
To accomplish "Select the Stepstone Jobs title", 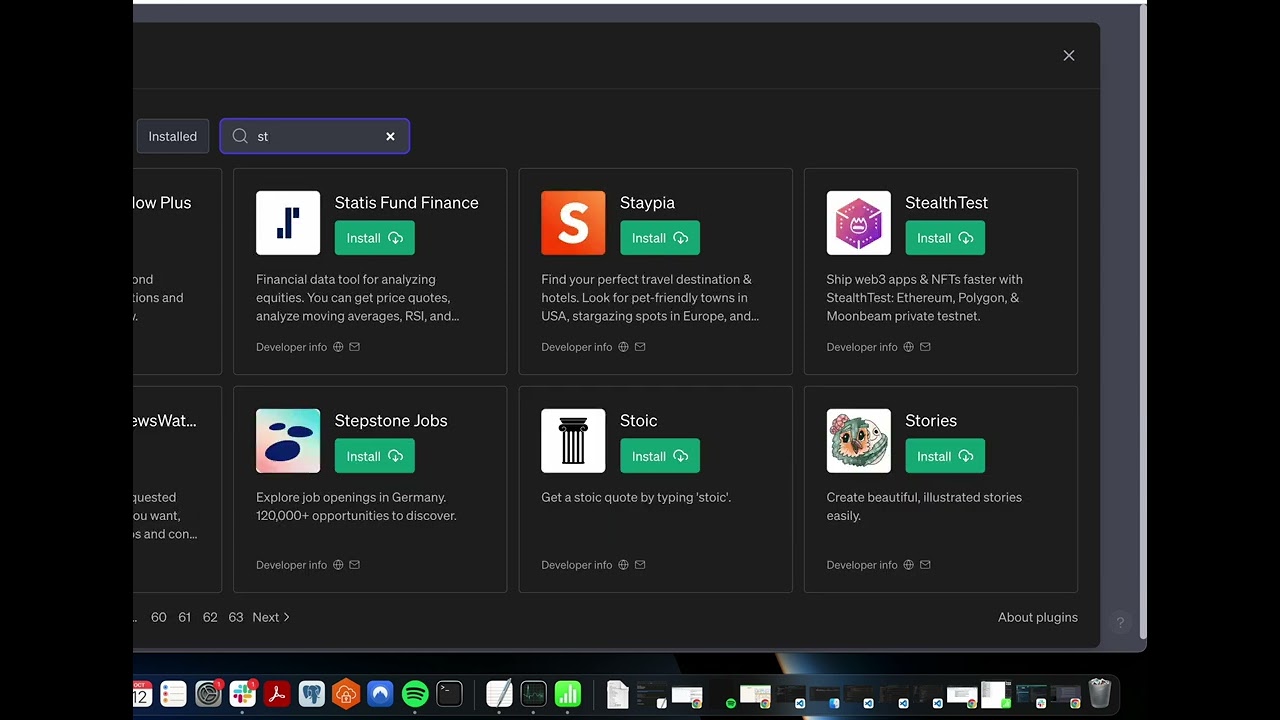I will 391,420.
